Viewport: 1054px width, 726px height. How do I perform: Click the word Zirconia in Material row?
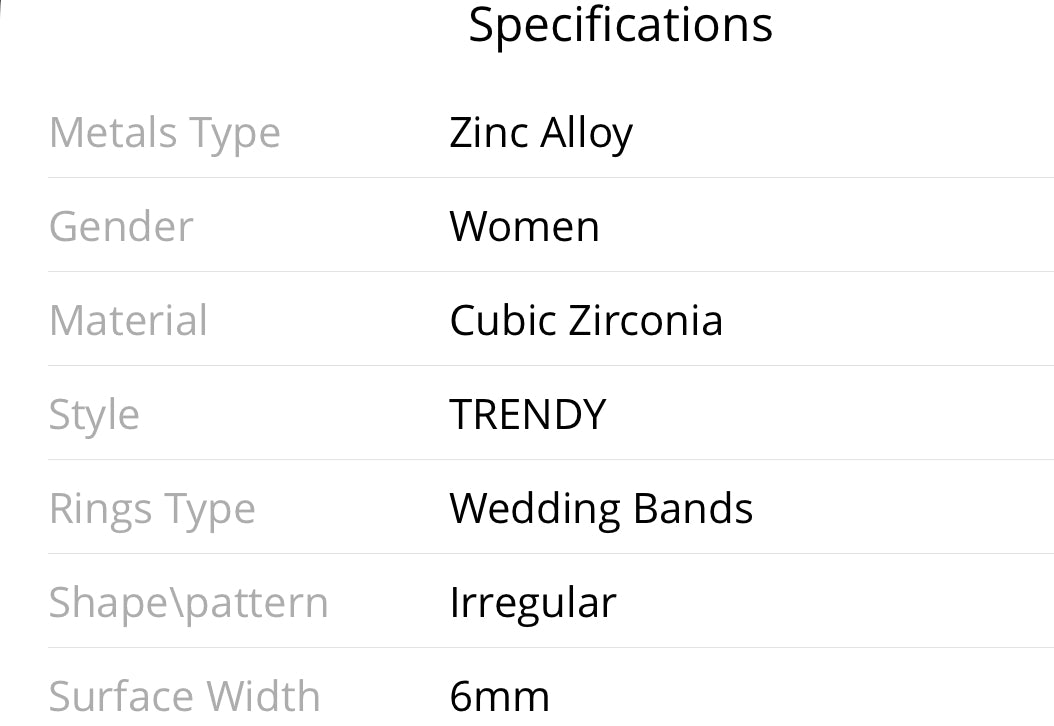click(646, 320)
